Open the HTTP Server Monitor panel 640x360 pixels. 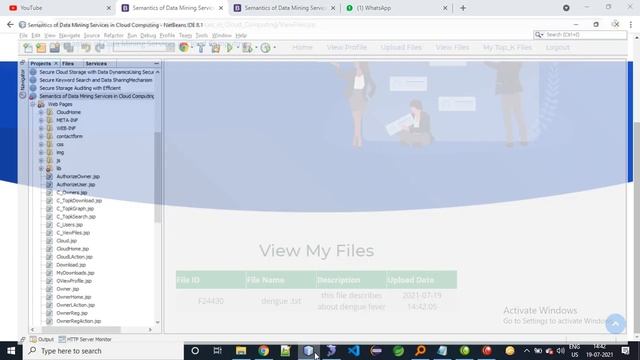coord(85,339)
